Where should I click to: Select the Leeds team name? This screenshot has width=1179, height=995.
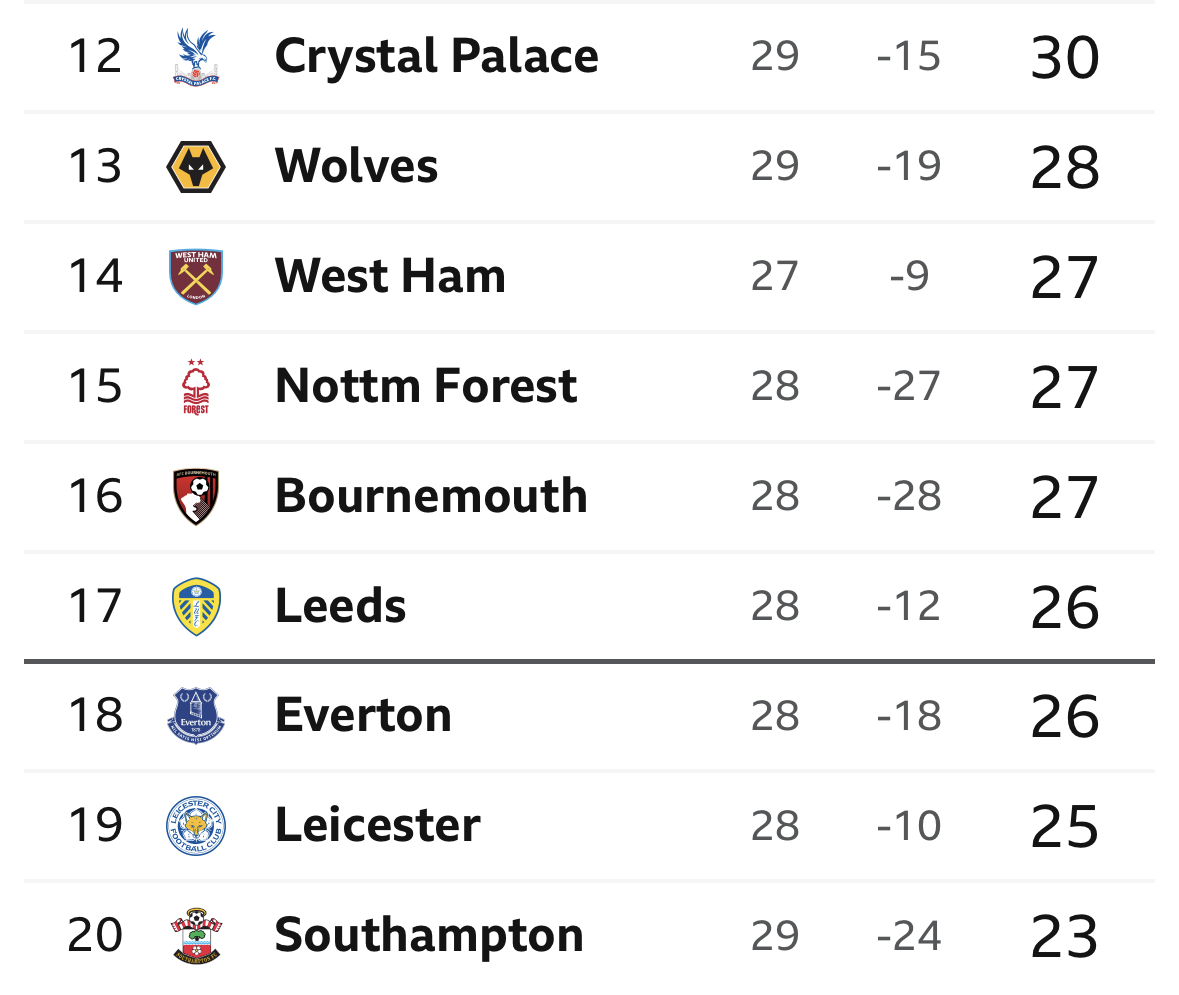point(340,606)
